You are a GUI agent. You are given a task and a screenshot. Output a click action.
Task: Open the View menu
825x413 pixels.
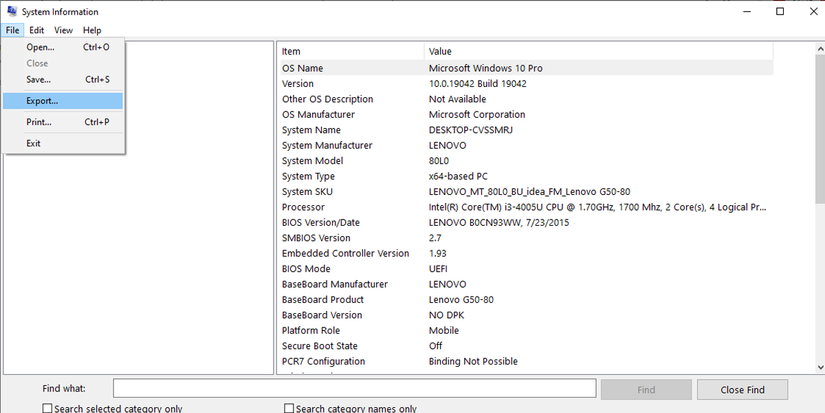pyautogui.click(x=63, y=31)
